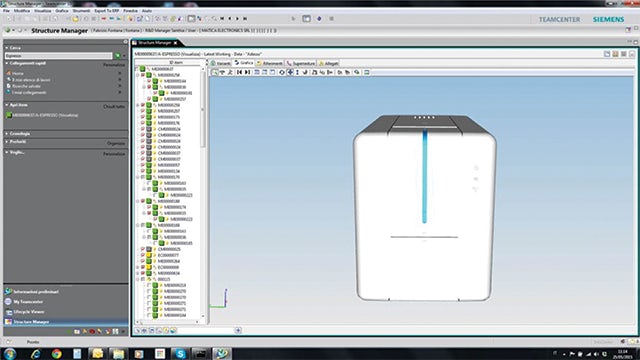
Task: Expand the Preferiti section
Action: coord(7,142)
